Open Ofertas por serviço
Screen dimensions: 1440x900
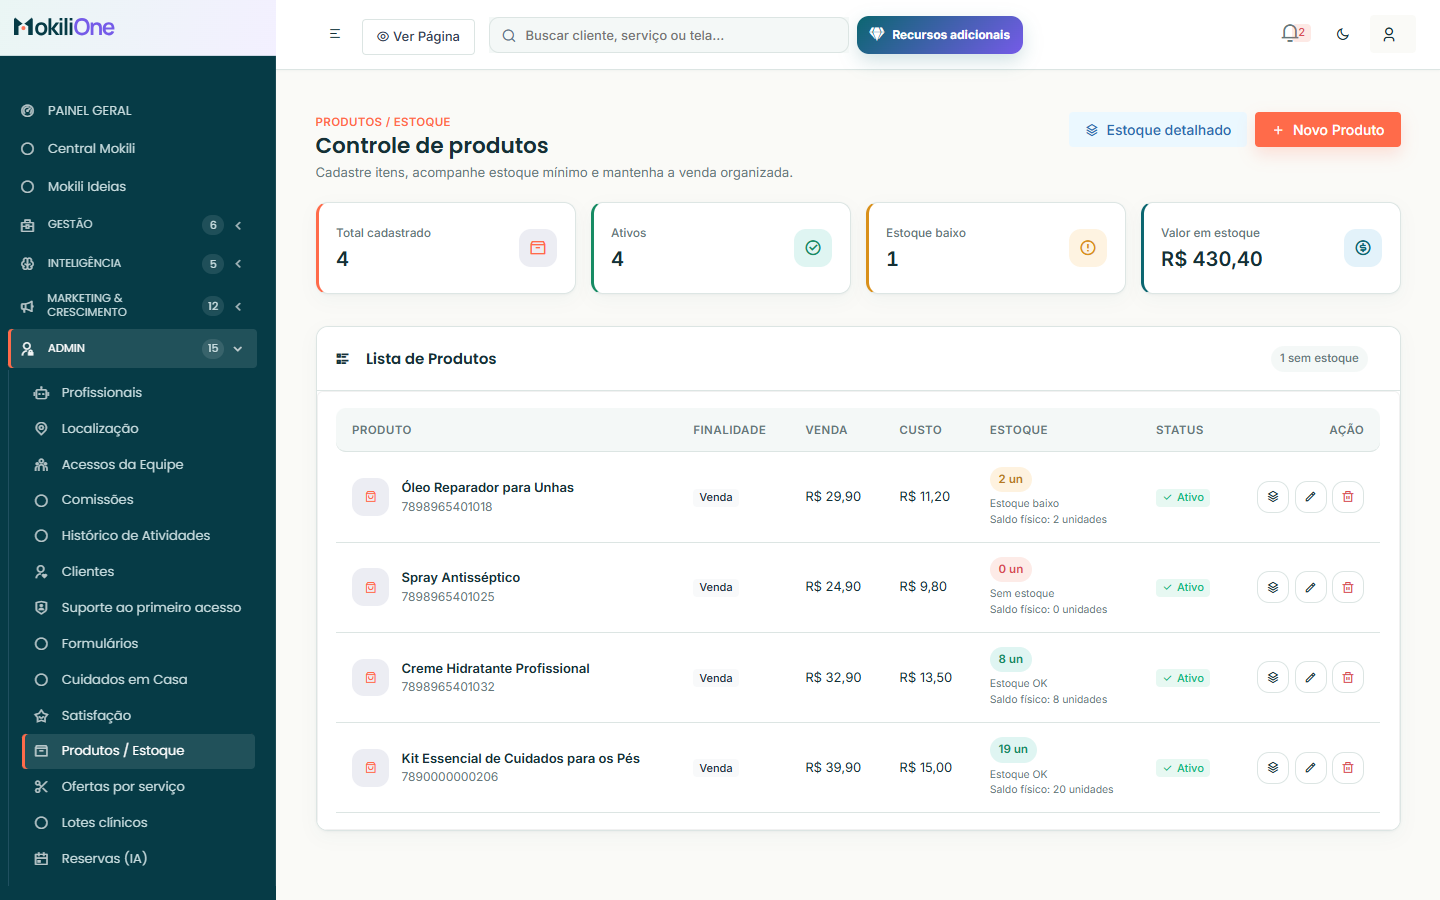138,787
